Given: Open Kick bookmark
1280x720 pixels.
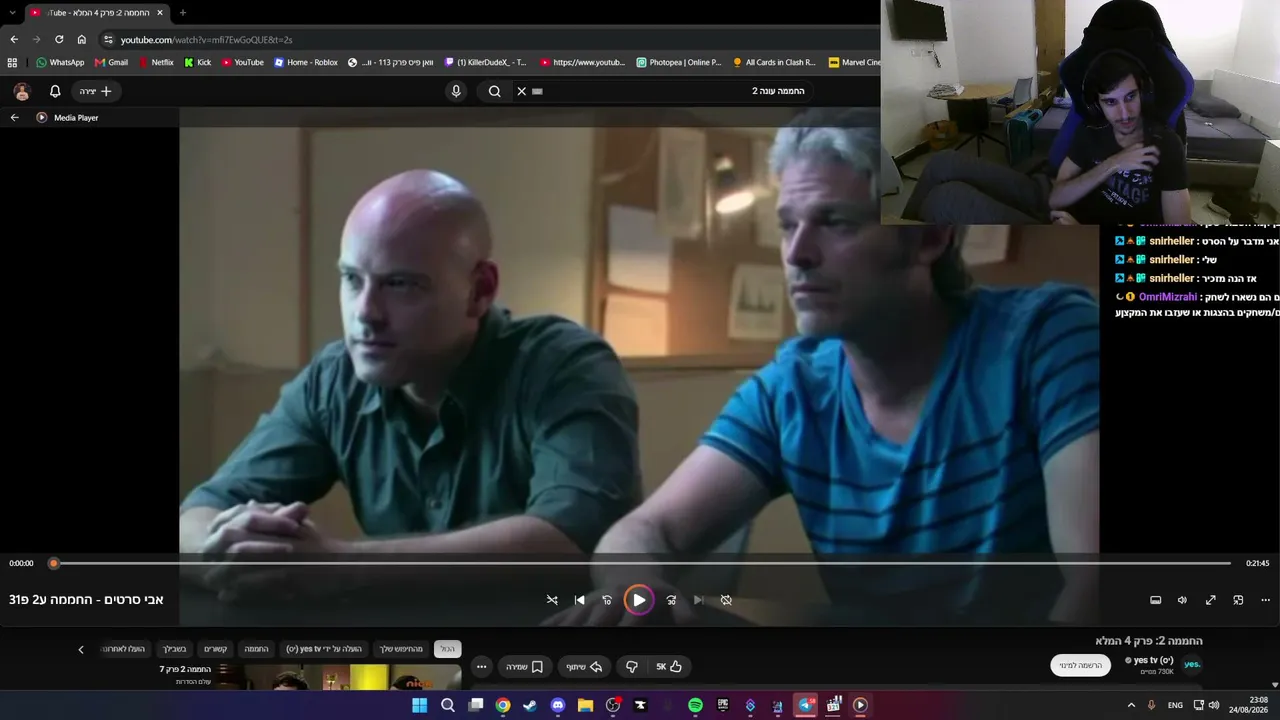Looking at the screenshot, I should point(197,62).
